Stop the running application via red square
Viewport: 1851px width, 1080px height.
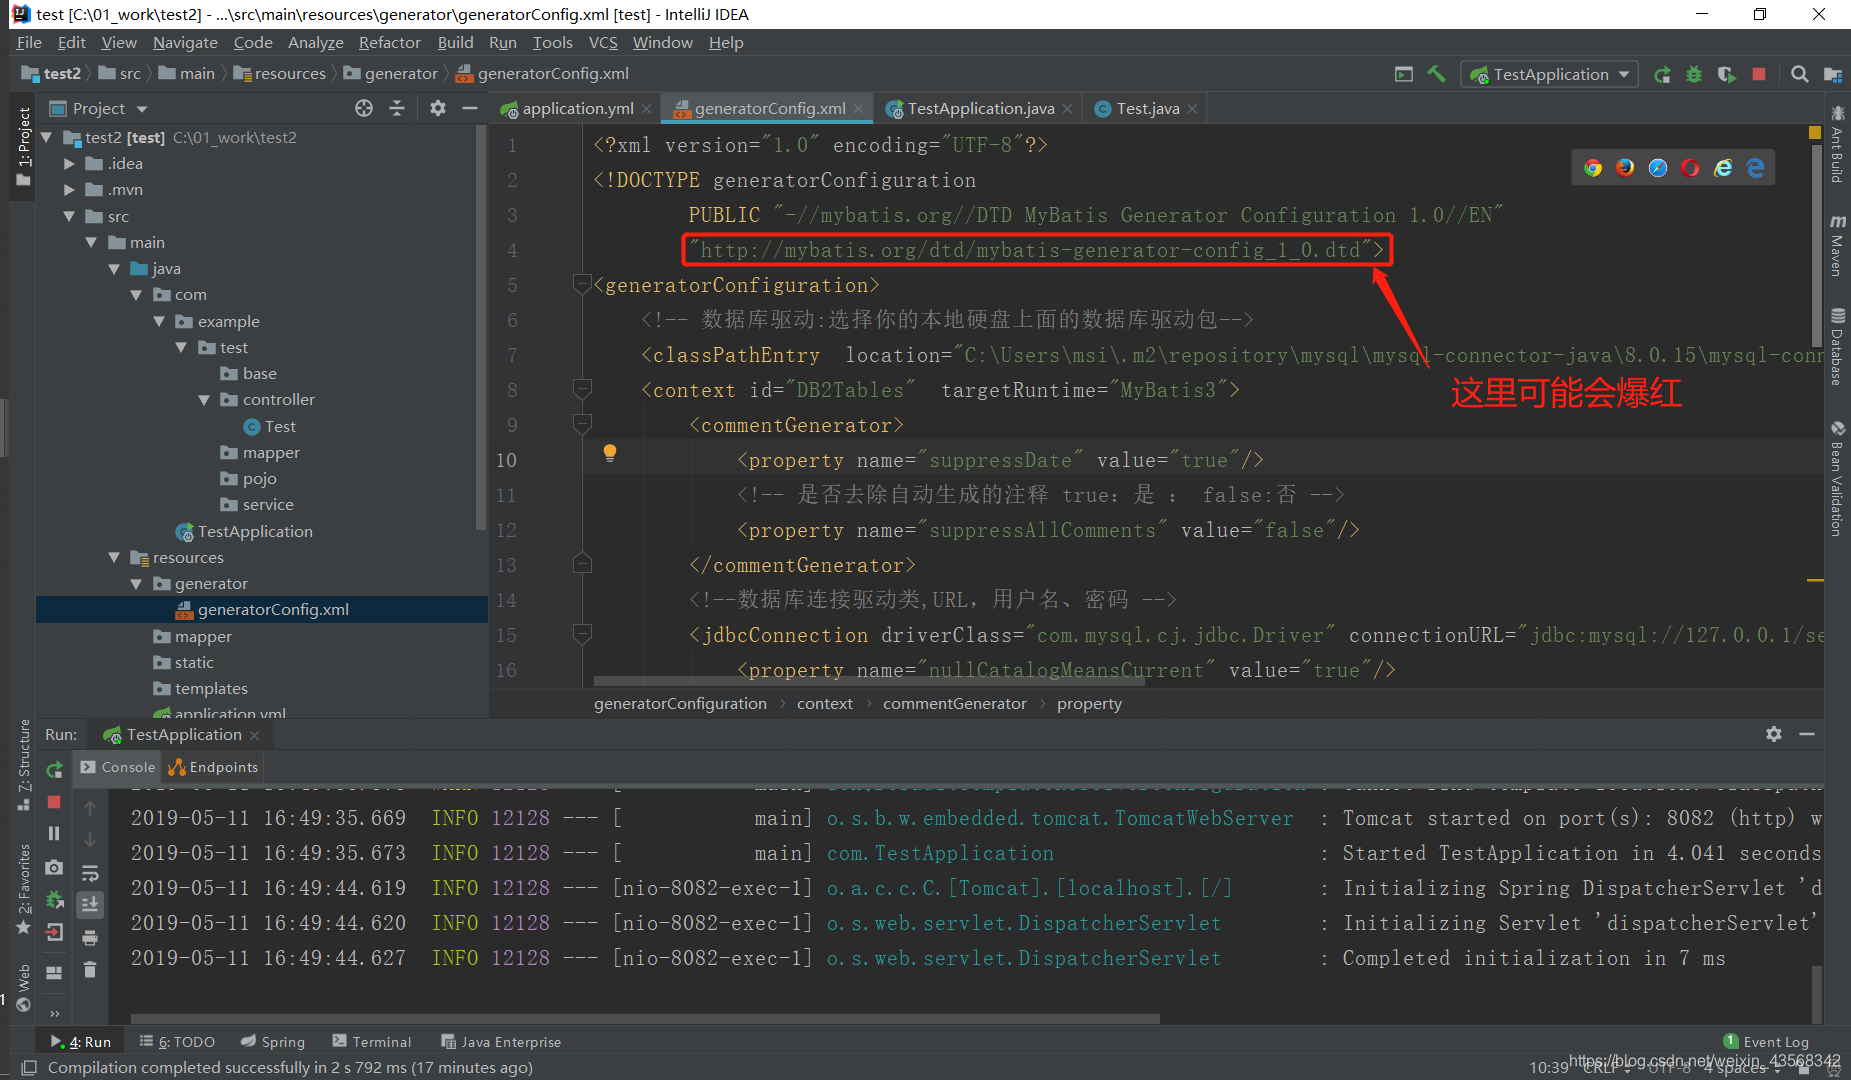1759,74
